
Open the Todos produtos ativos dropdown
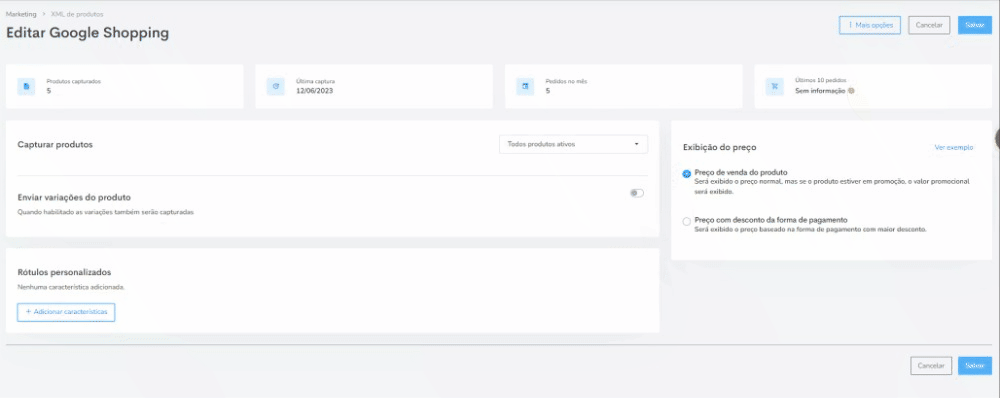pos(573,144)
